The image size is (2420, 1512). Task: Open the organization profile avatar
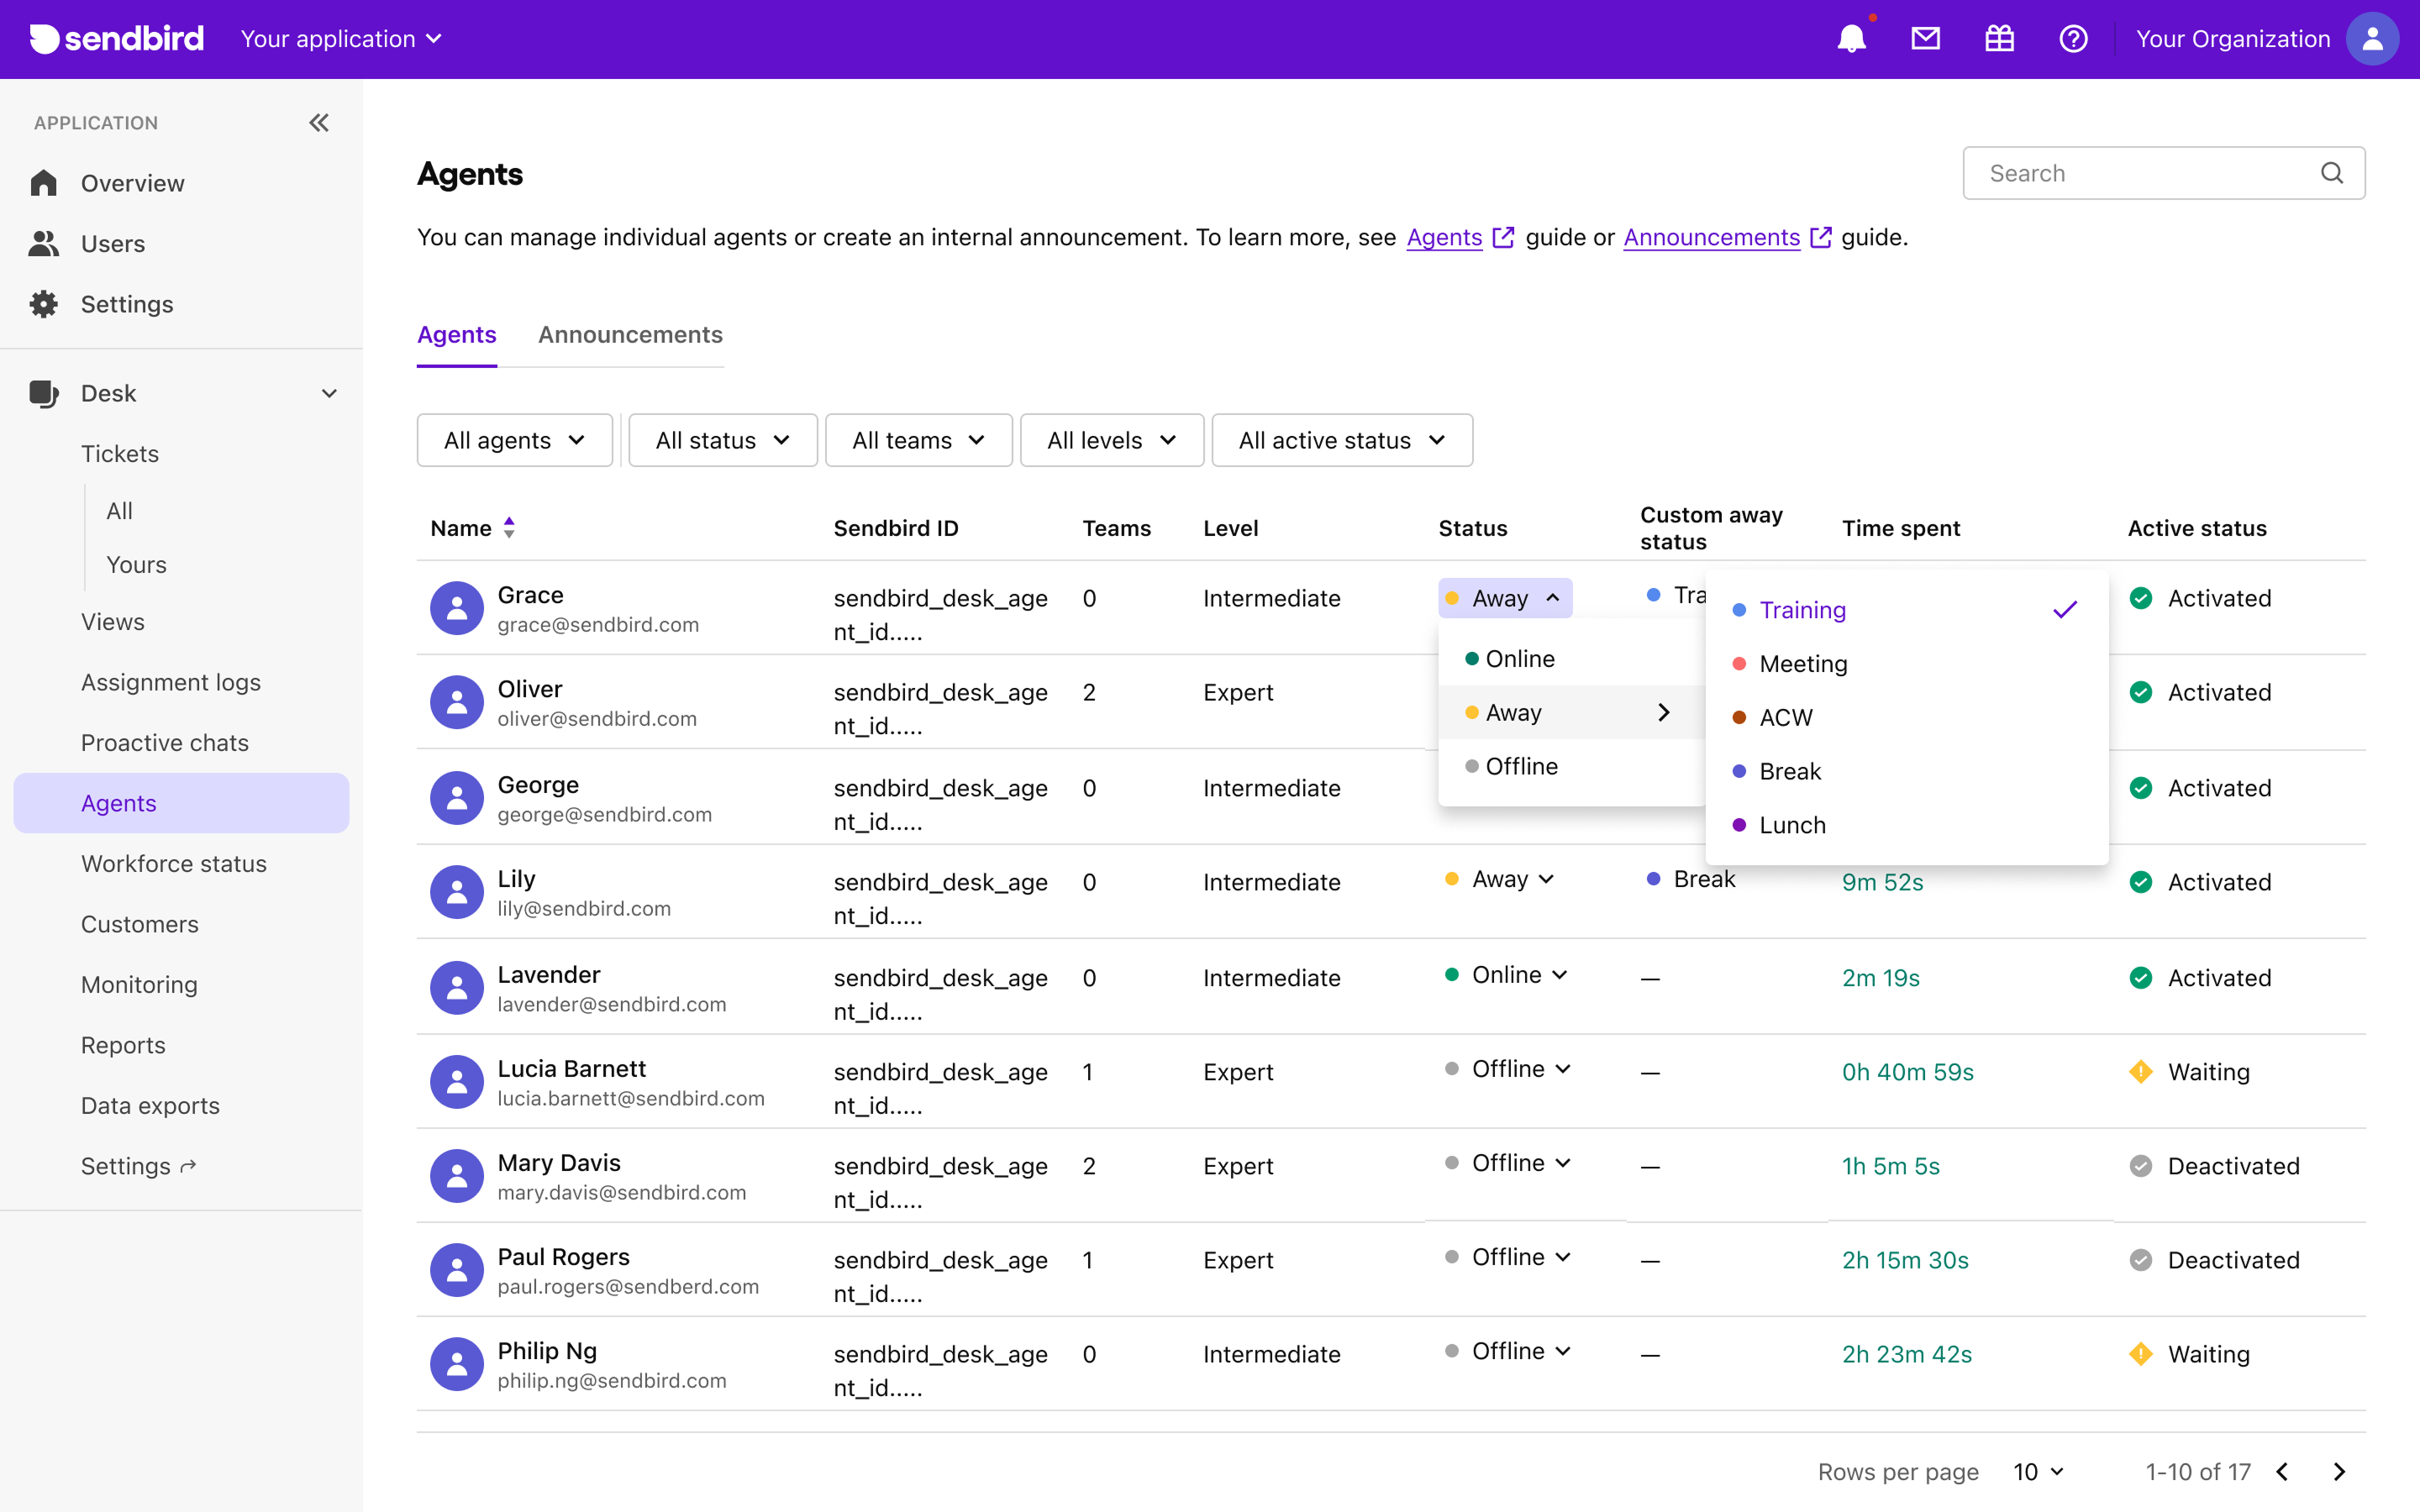tap(2371, 39)
